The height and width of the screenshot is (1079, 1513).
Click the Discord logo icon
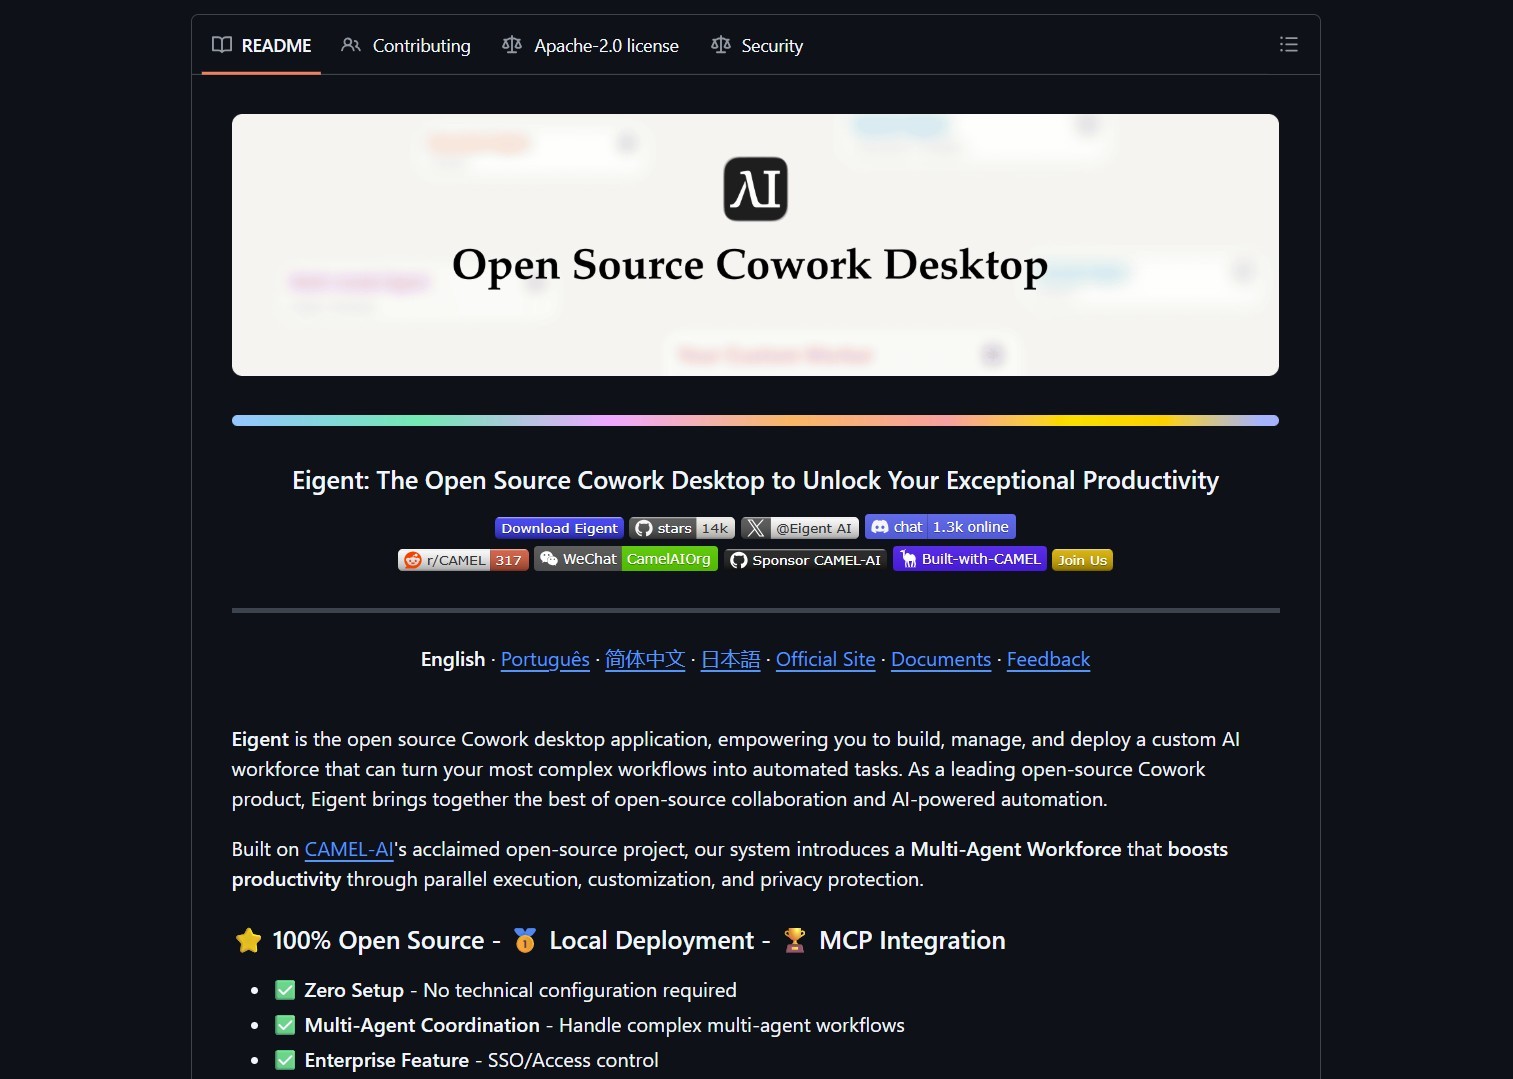(880, 527)
